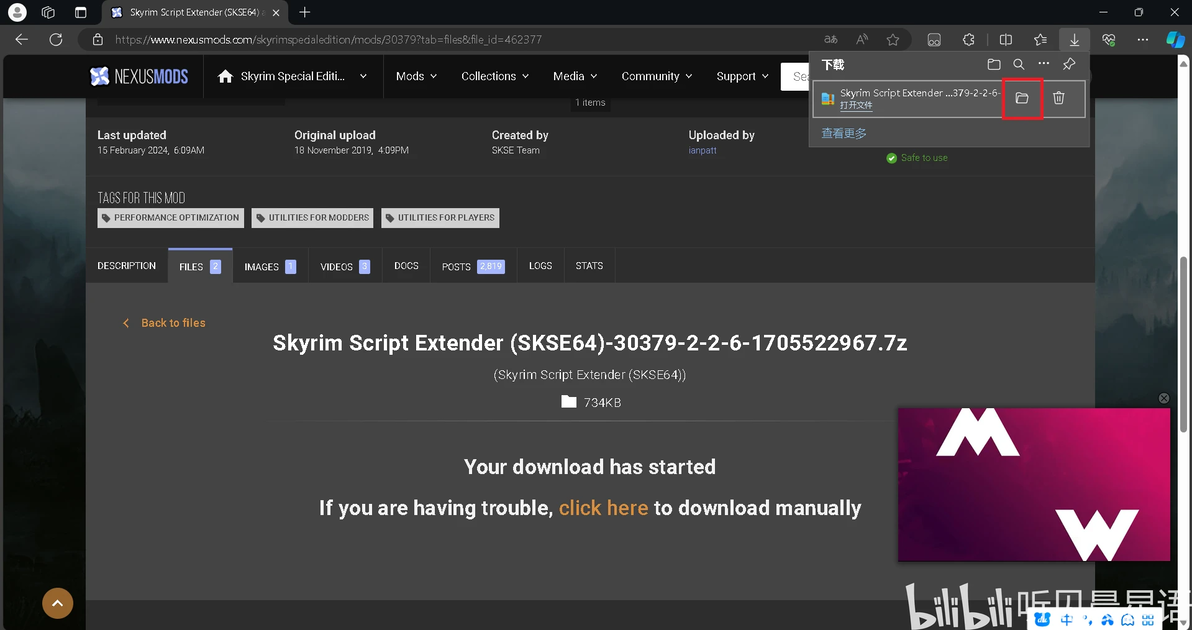Click the Nexus Mods search field
This screenshot has height=630, width=1192.
(796, 76)
